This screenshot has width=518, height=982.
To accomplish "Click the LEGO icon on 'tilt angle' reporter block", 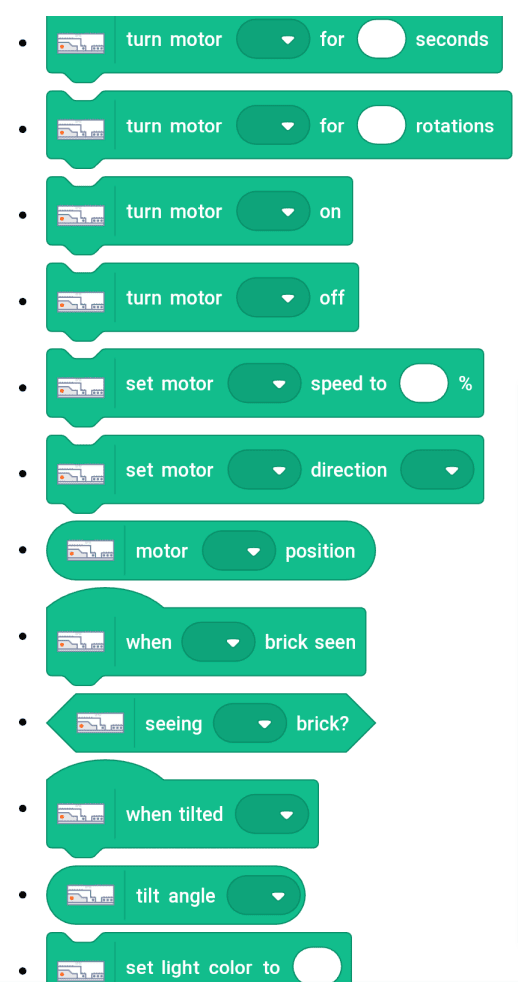I will pos(91,896).
